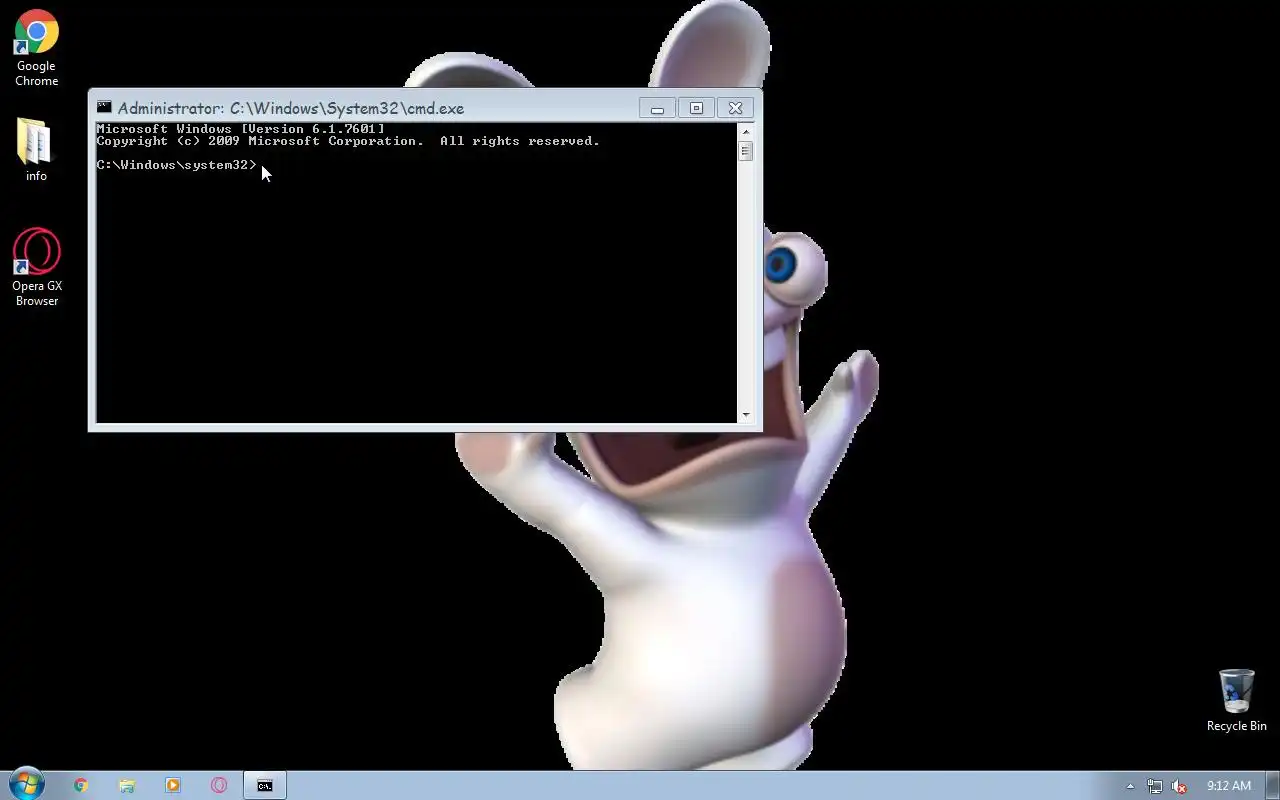
Task: Click the cmd.exe title bar system icon
Action: pyautogui.click(x=104, y=107)
